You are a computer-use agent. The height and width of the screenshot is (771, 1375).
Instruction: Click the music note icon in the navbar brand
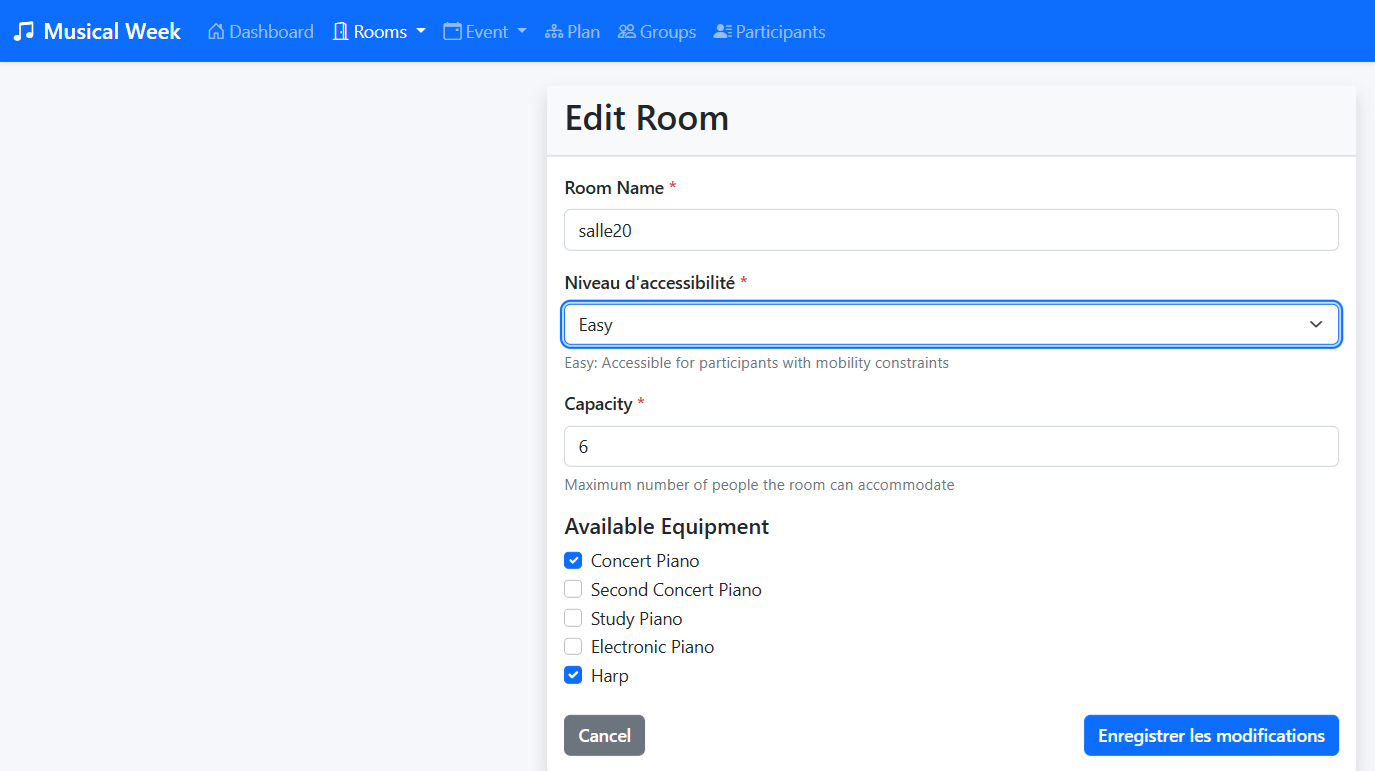click(24, 30)
